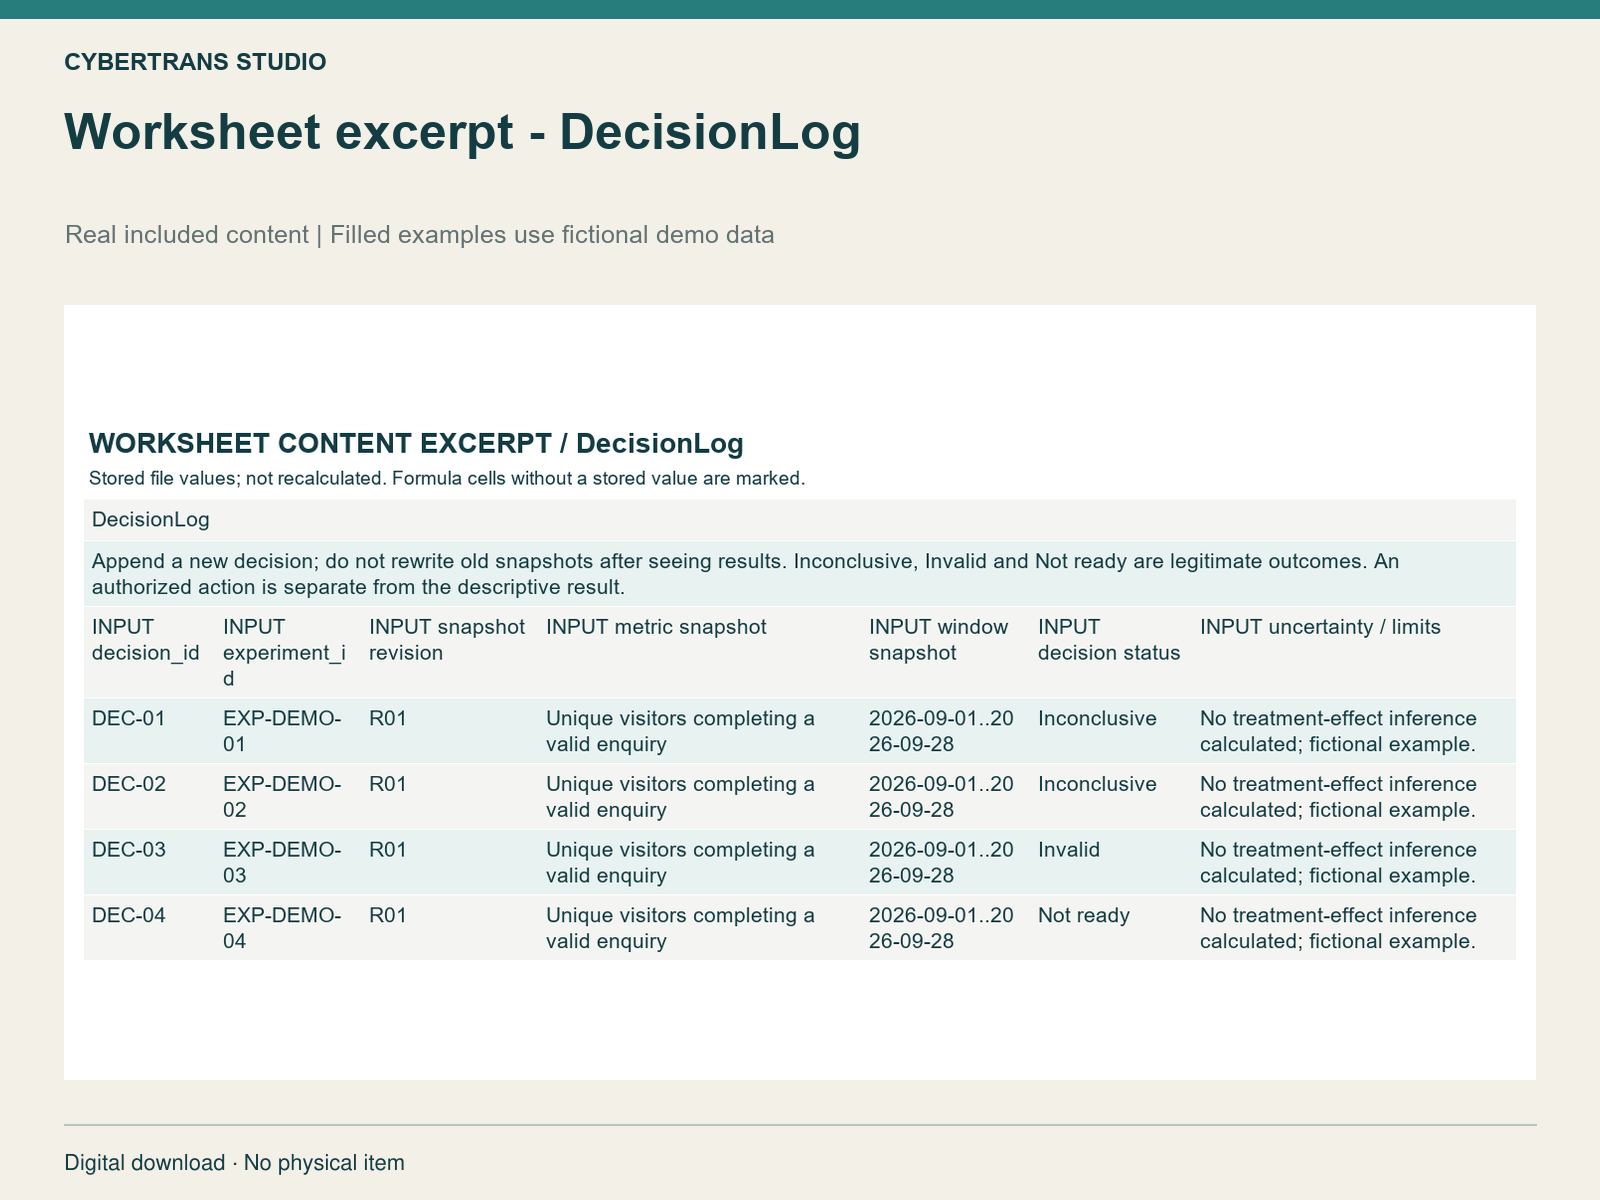Click the fictional demo data subtitle

pyautogui.click(x=419, y=235)
